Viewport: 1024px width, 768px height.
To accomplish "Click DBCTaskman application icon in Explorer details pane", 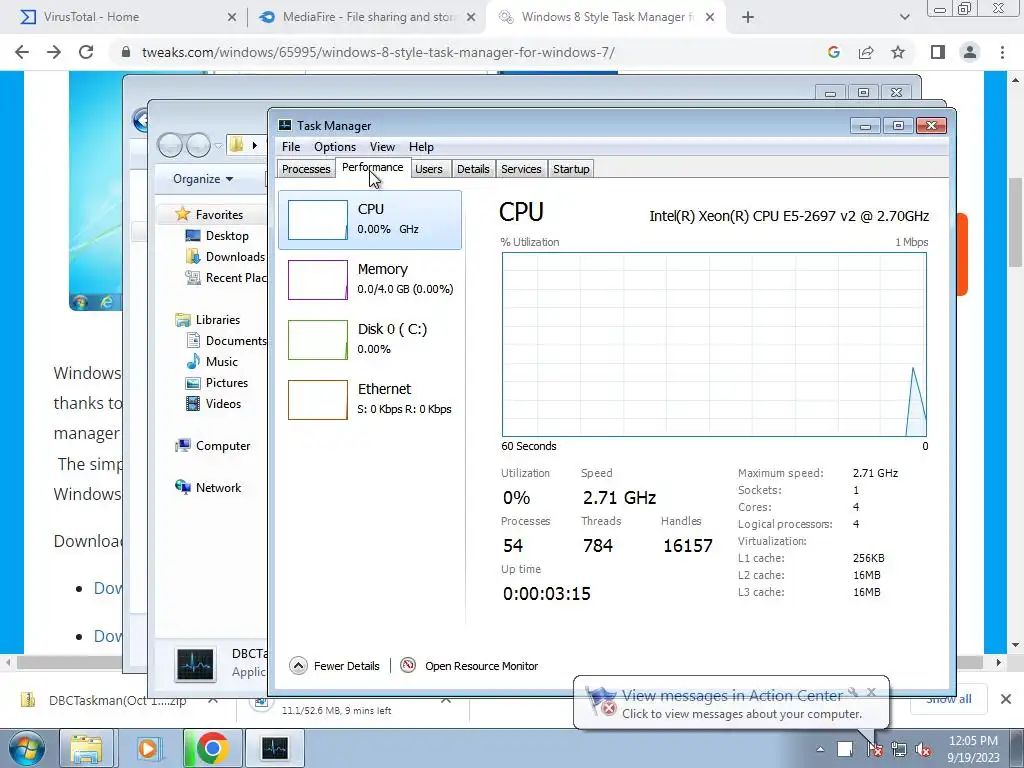I will coord(195,664).
